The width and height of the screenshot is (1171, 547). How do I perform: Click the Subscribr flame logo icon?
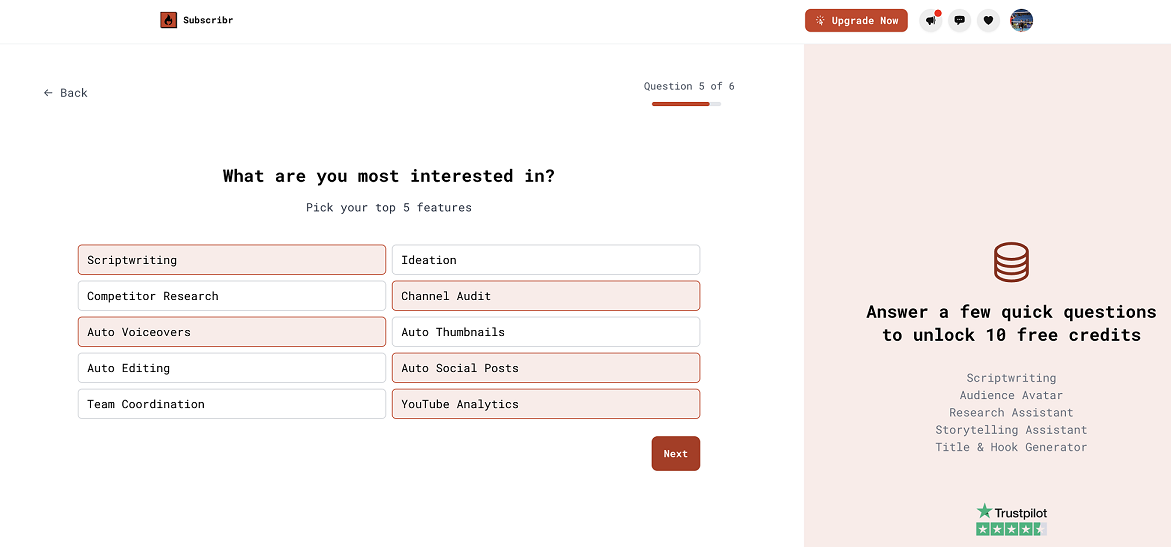point(168,20)
